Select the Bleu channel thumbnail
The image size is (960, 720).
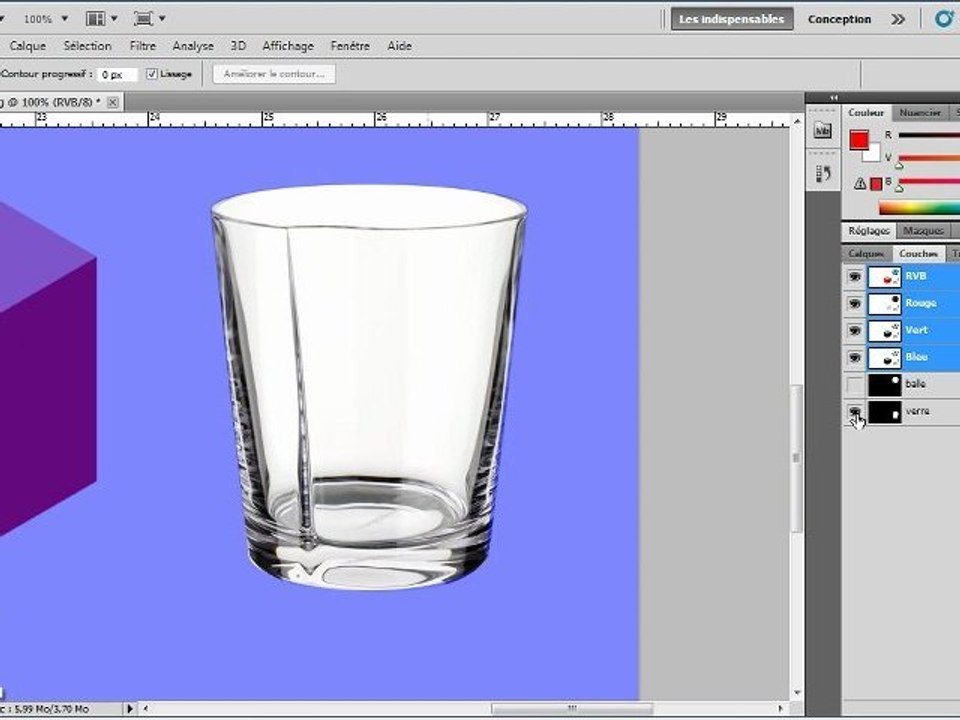point(884,357)
